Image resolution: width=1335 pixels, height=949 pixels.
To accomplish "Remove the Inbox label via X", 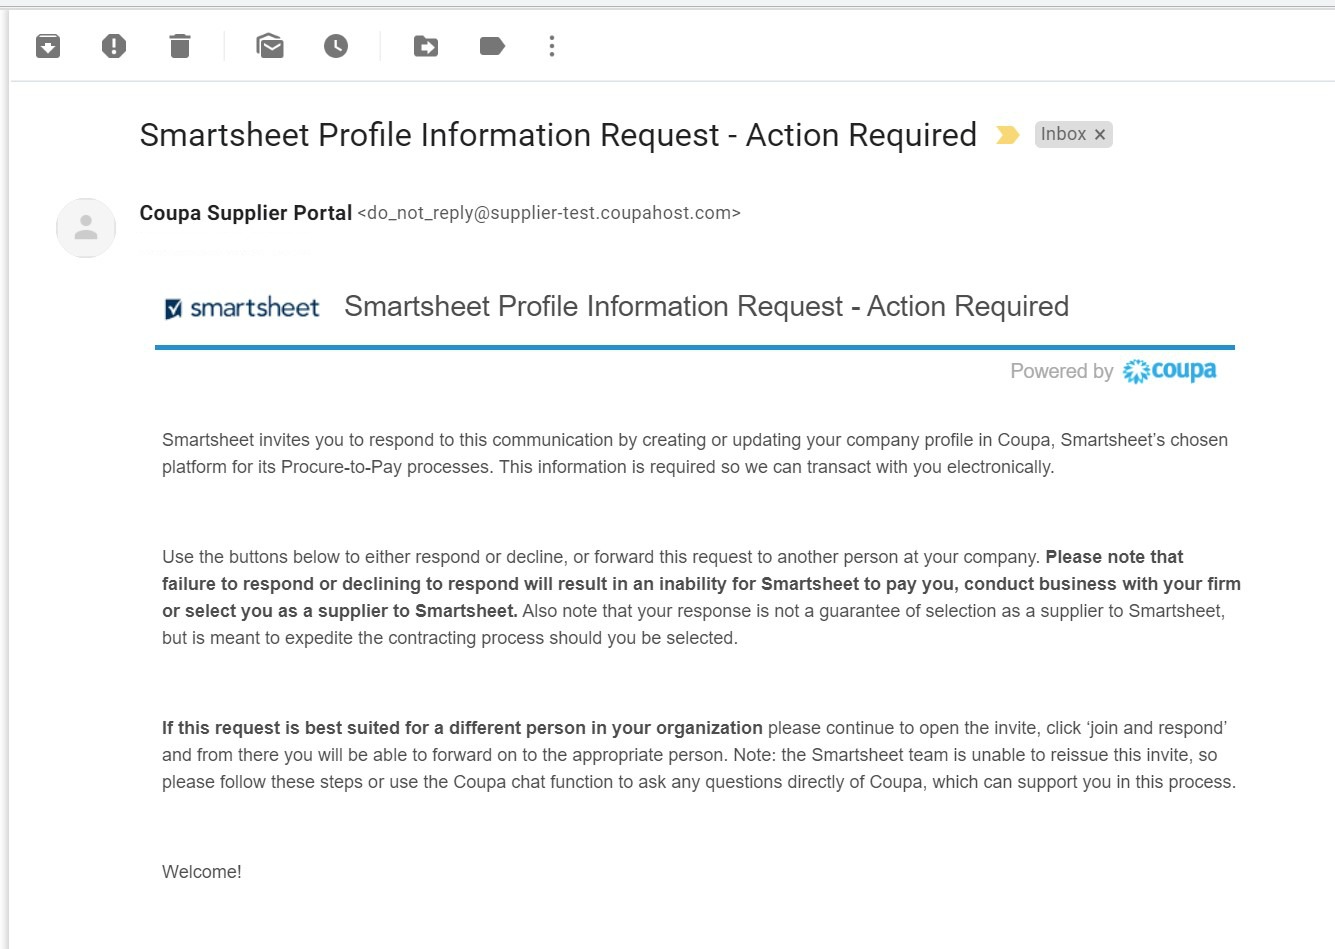I will 1100,135.
